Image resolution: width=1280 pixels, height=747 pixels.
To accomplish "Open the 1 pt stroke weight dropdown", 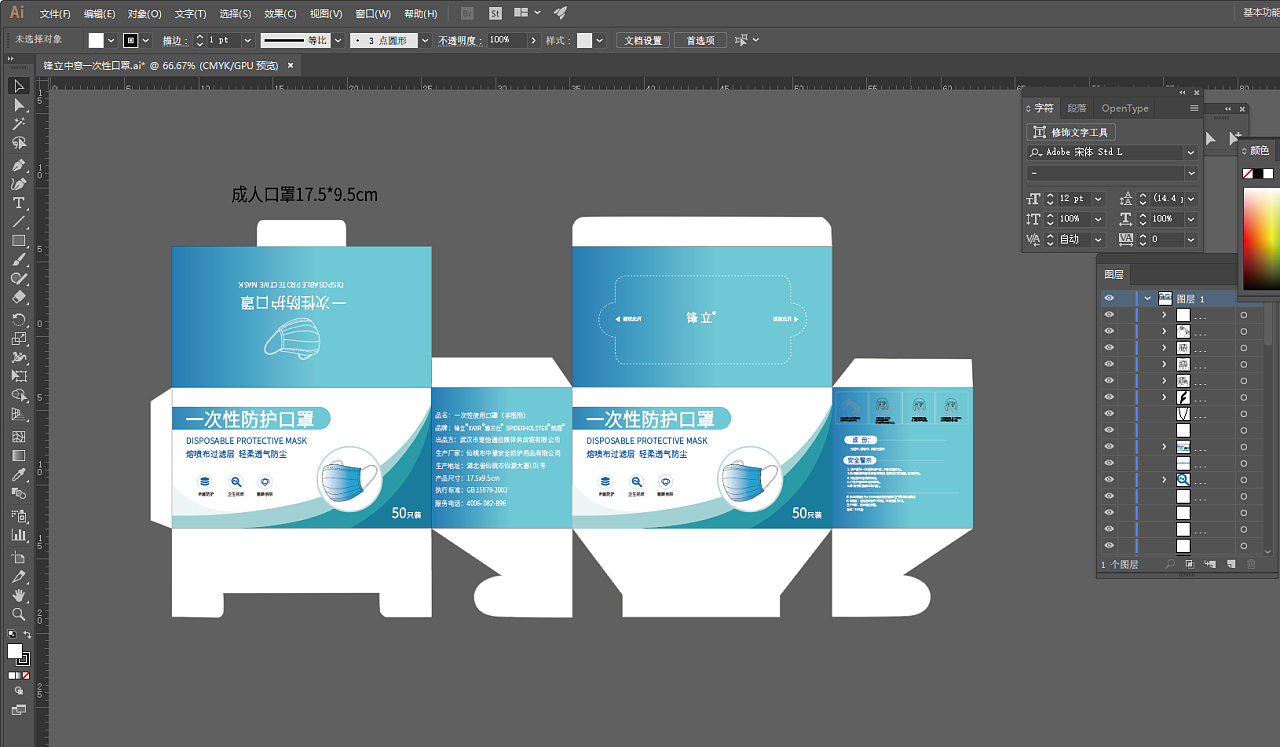I will 246,40.
